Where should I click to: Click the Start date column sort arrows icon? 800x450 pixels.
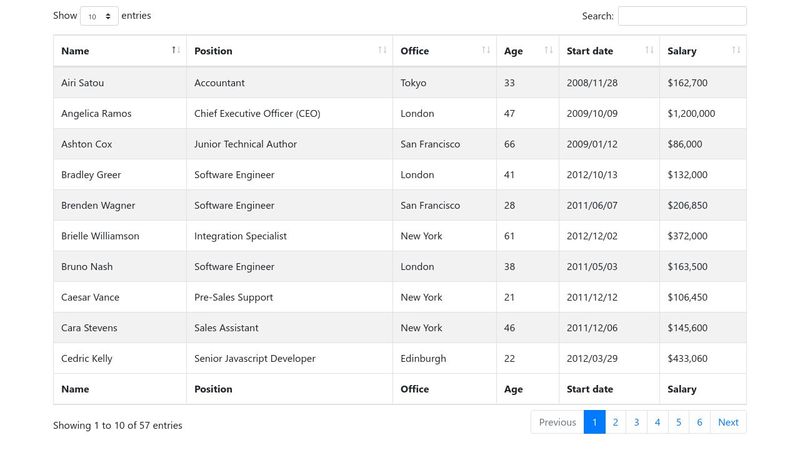[x=649, y=50]
